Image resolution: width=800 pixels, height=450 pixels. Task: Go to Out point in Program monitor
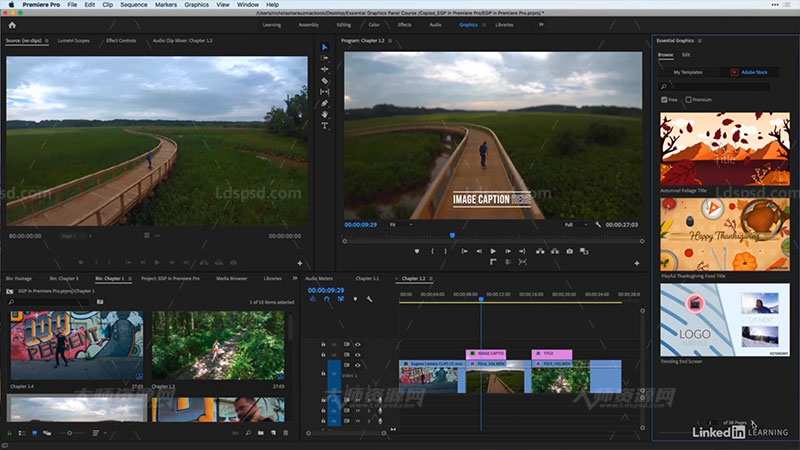coord(522,251)
